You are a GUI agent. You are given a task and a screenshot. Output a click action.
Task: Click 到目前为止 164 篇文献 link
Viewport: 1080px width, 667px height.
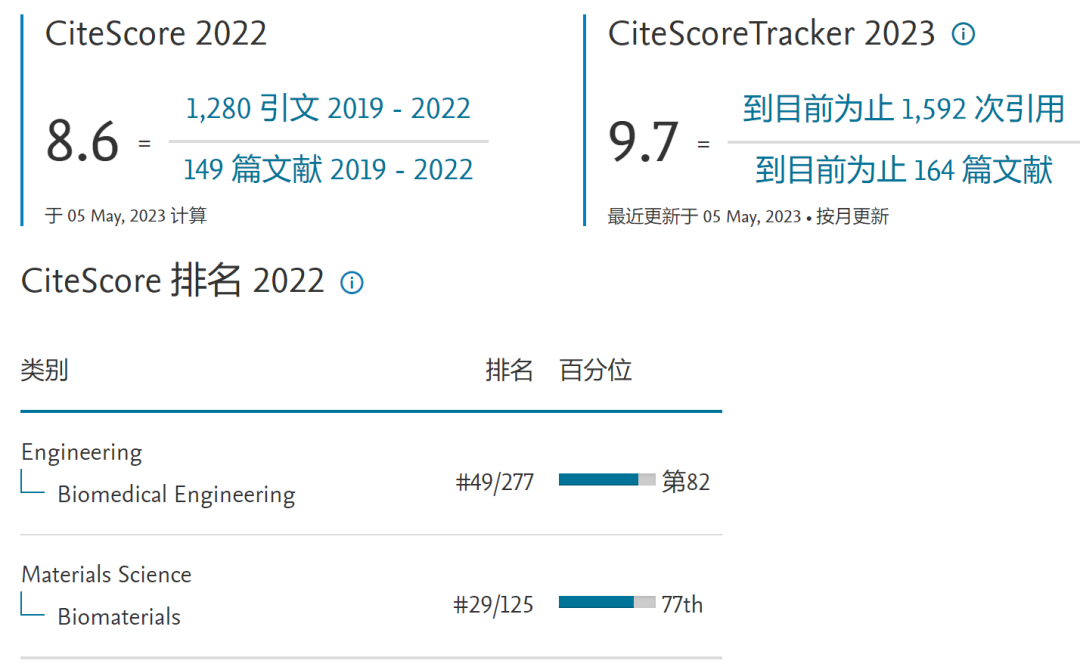point(904,170)
